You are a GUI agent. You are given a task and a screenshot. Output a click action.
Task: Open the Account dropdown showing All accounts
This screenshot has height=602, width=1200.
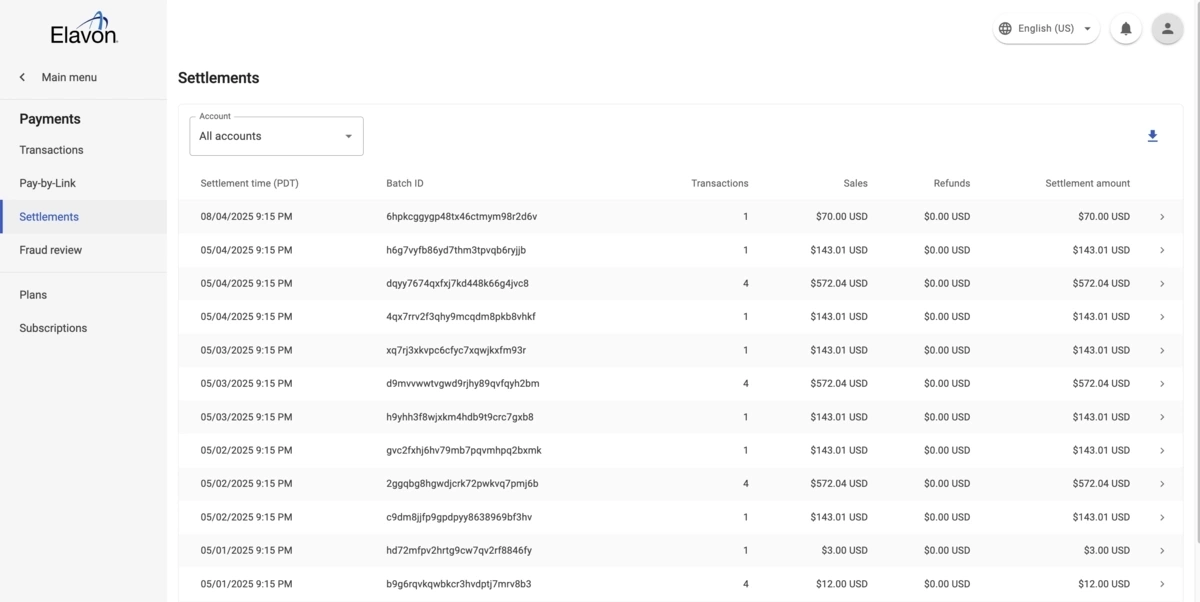click(x=276, y=135)
